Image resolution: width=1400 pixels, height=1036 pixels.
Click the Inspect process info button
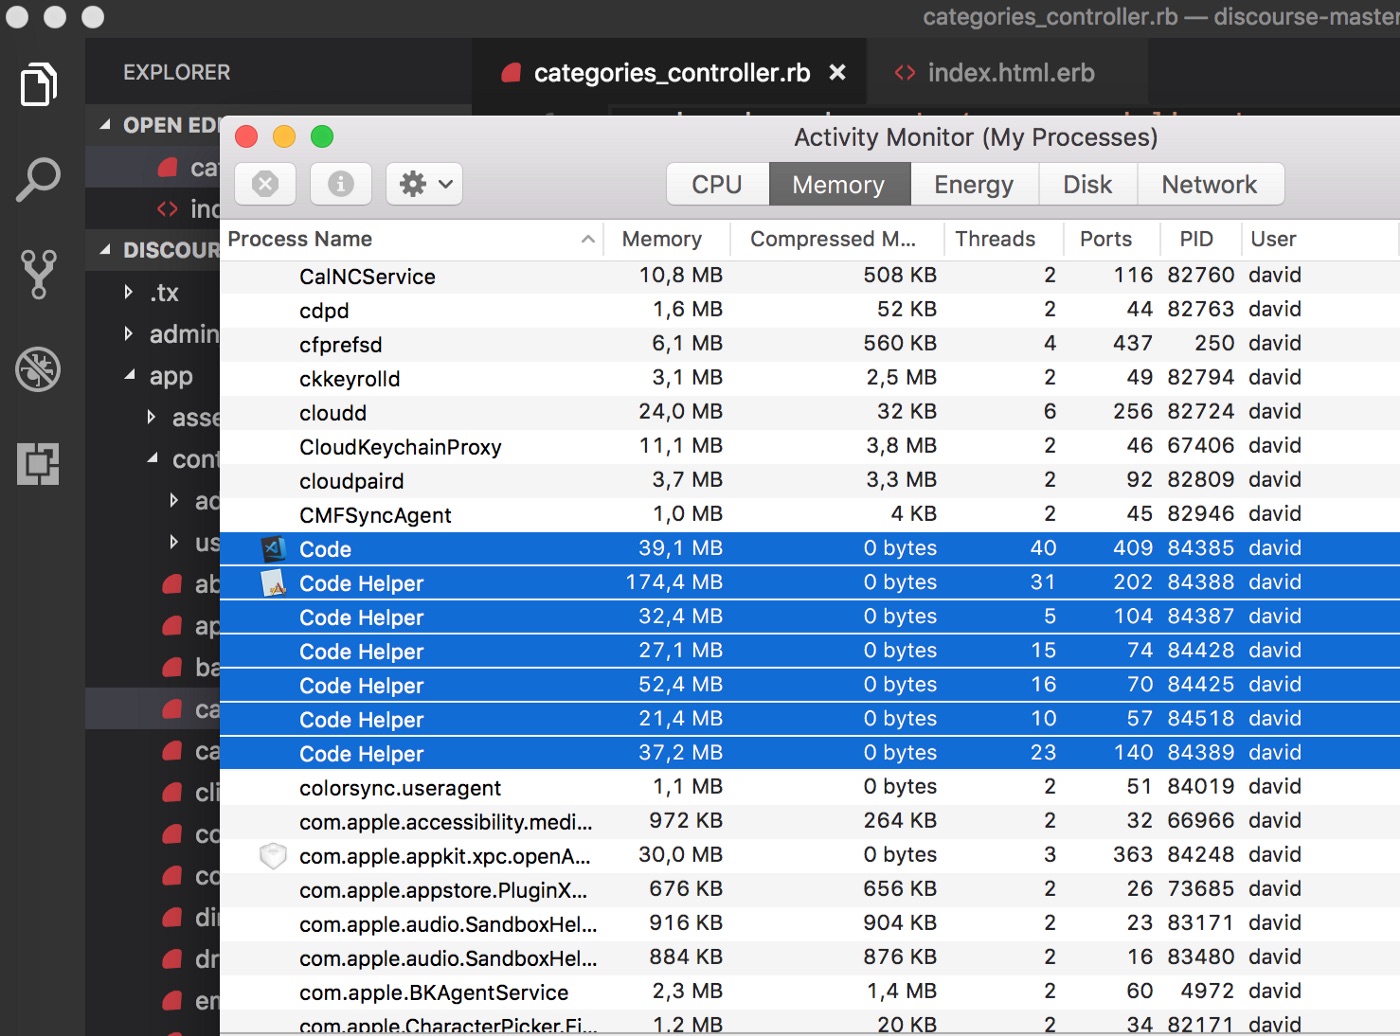point(341,184)
